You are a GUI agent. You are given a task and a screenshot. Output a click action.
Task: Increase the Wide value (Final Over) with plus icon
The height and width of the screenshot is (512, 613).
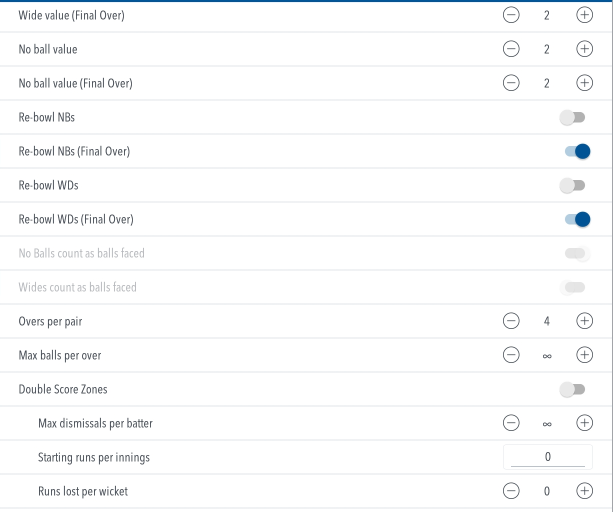pyautogui.click(x=584, y=15)
